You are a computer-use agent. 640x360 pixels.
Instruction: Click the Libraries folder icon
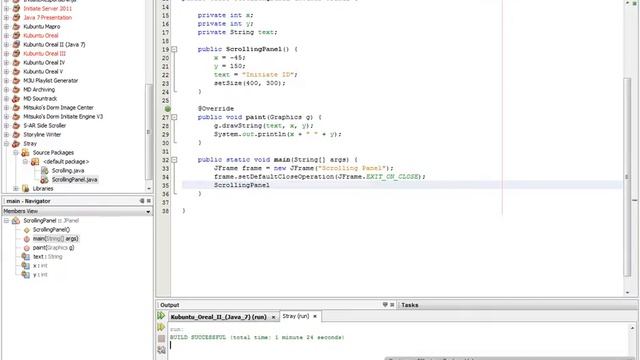25,189
